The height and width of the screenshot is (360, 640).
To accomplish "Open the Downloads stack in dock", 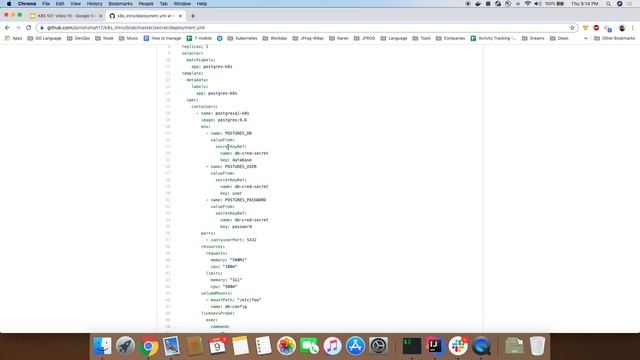I will (x=514, y=346).
